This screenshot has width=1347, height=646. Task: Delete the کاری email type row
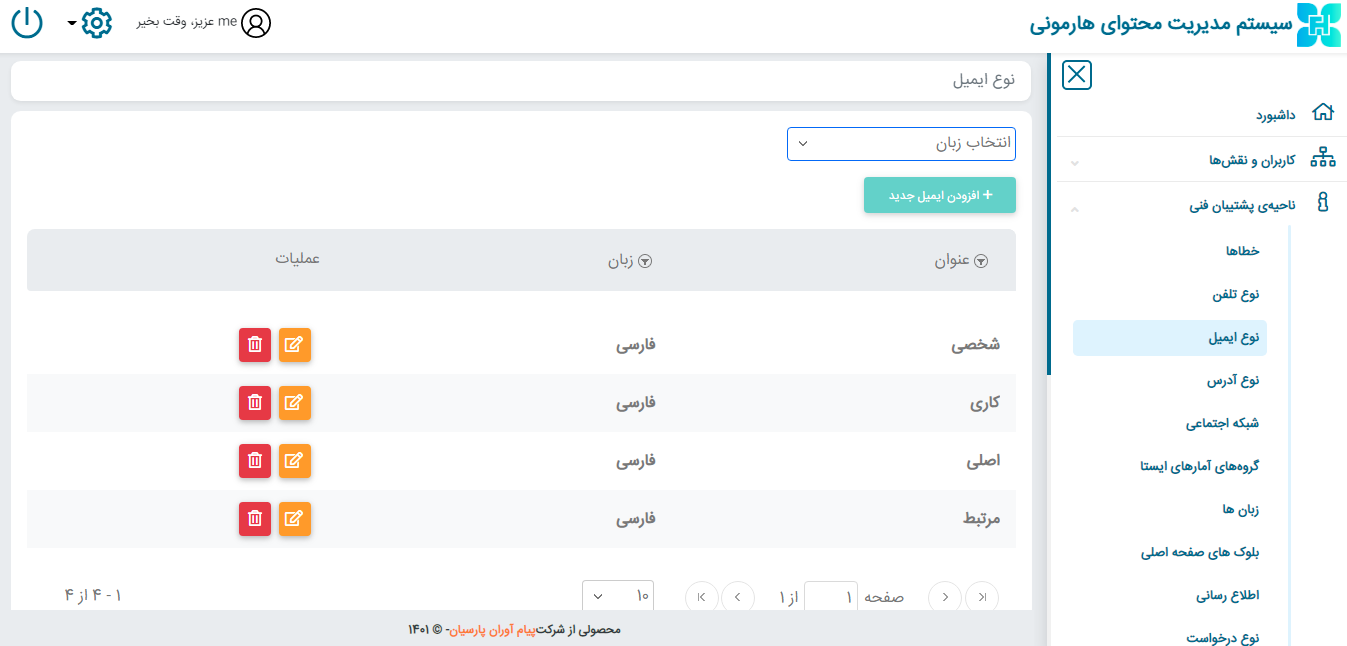pyautogui.click(x=255, y=403)
